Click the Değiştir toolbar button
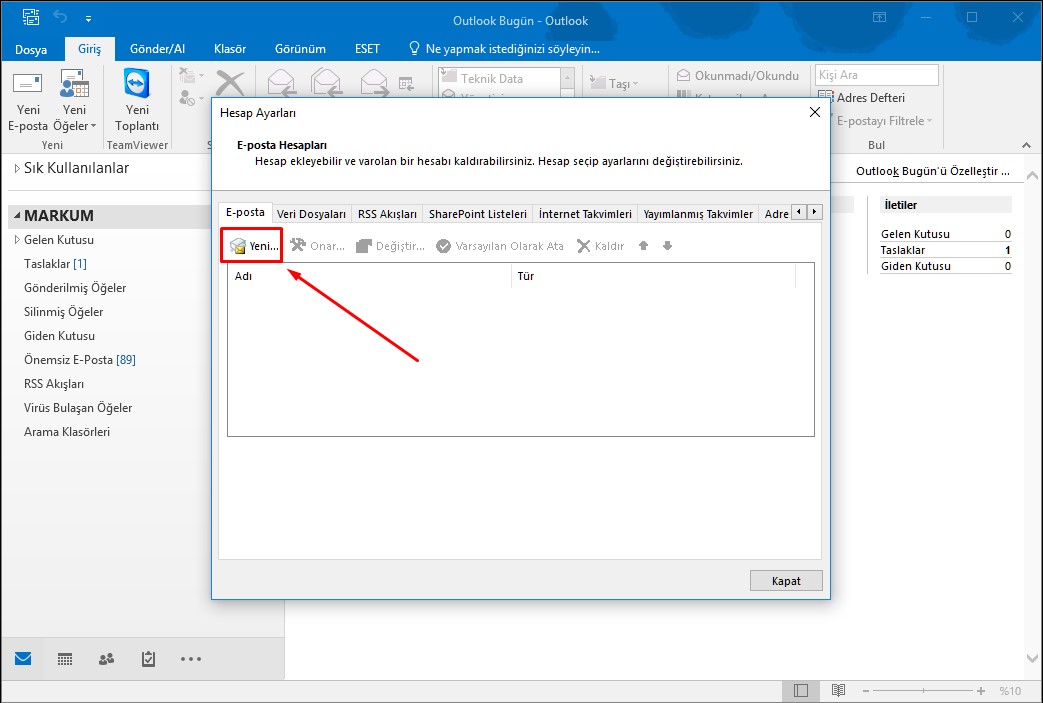Image resolution: width=1043 pixels, height=703 pixels. coord(390,246)
